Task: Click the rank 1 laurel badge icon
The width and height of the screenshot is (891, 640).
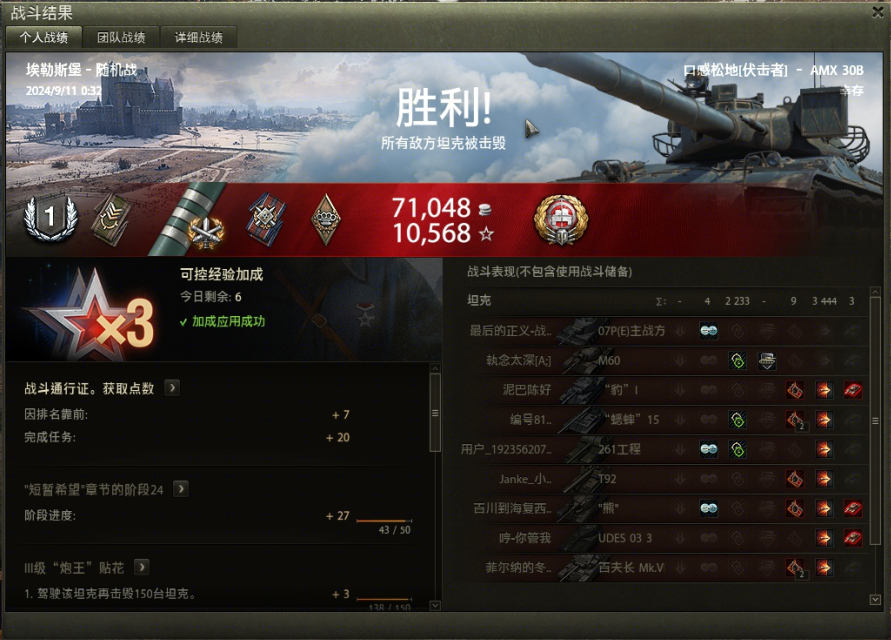Action: point(50,218)
